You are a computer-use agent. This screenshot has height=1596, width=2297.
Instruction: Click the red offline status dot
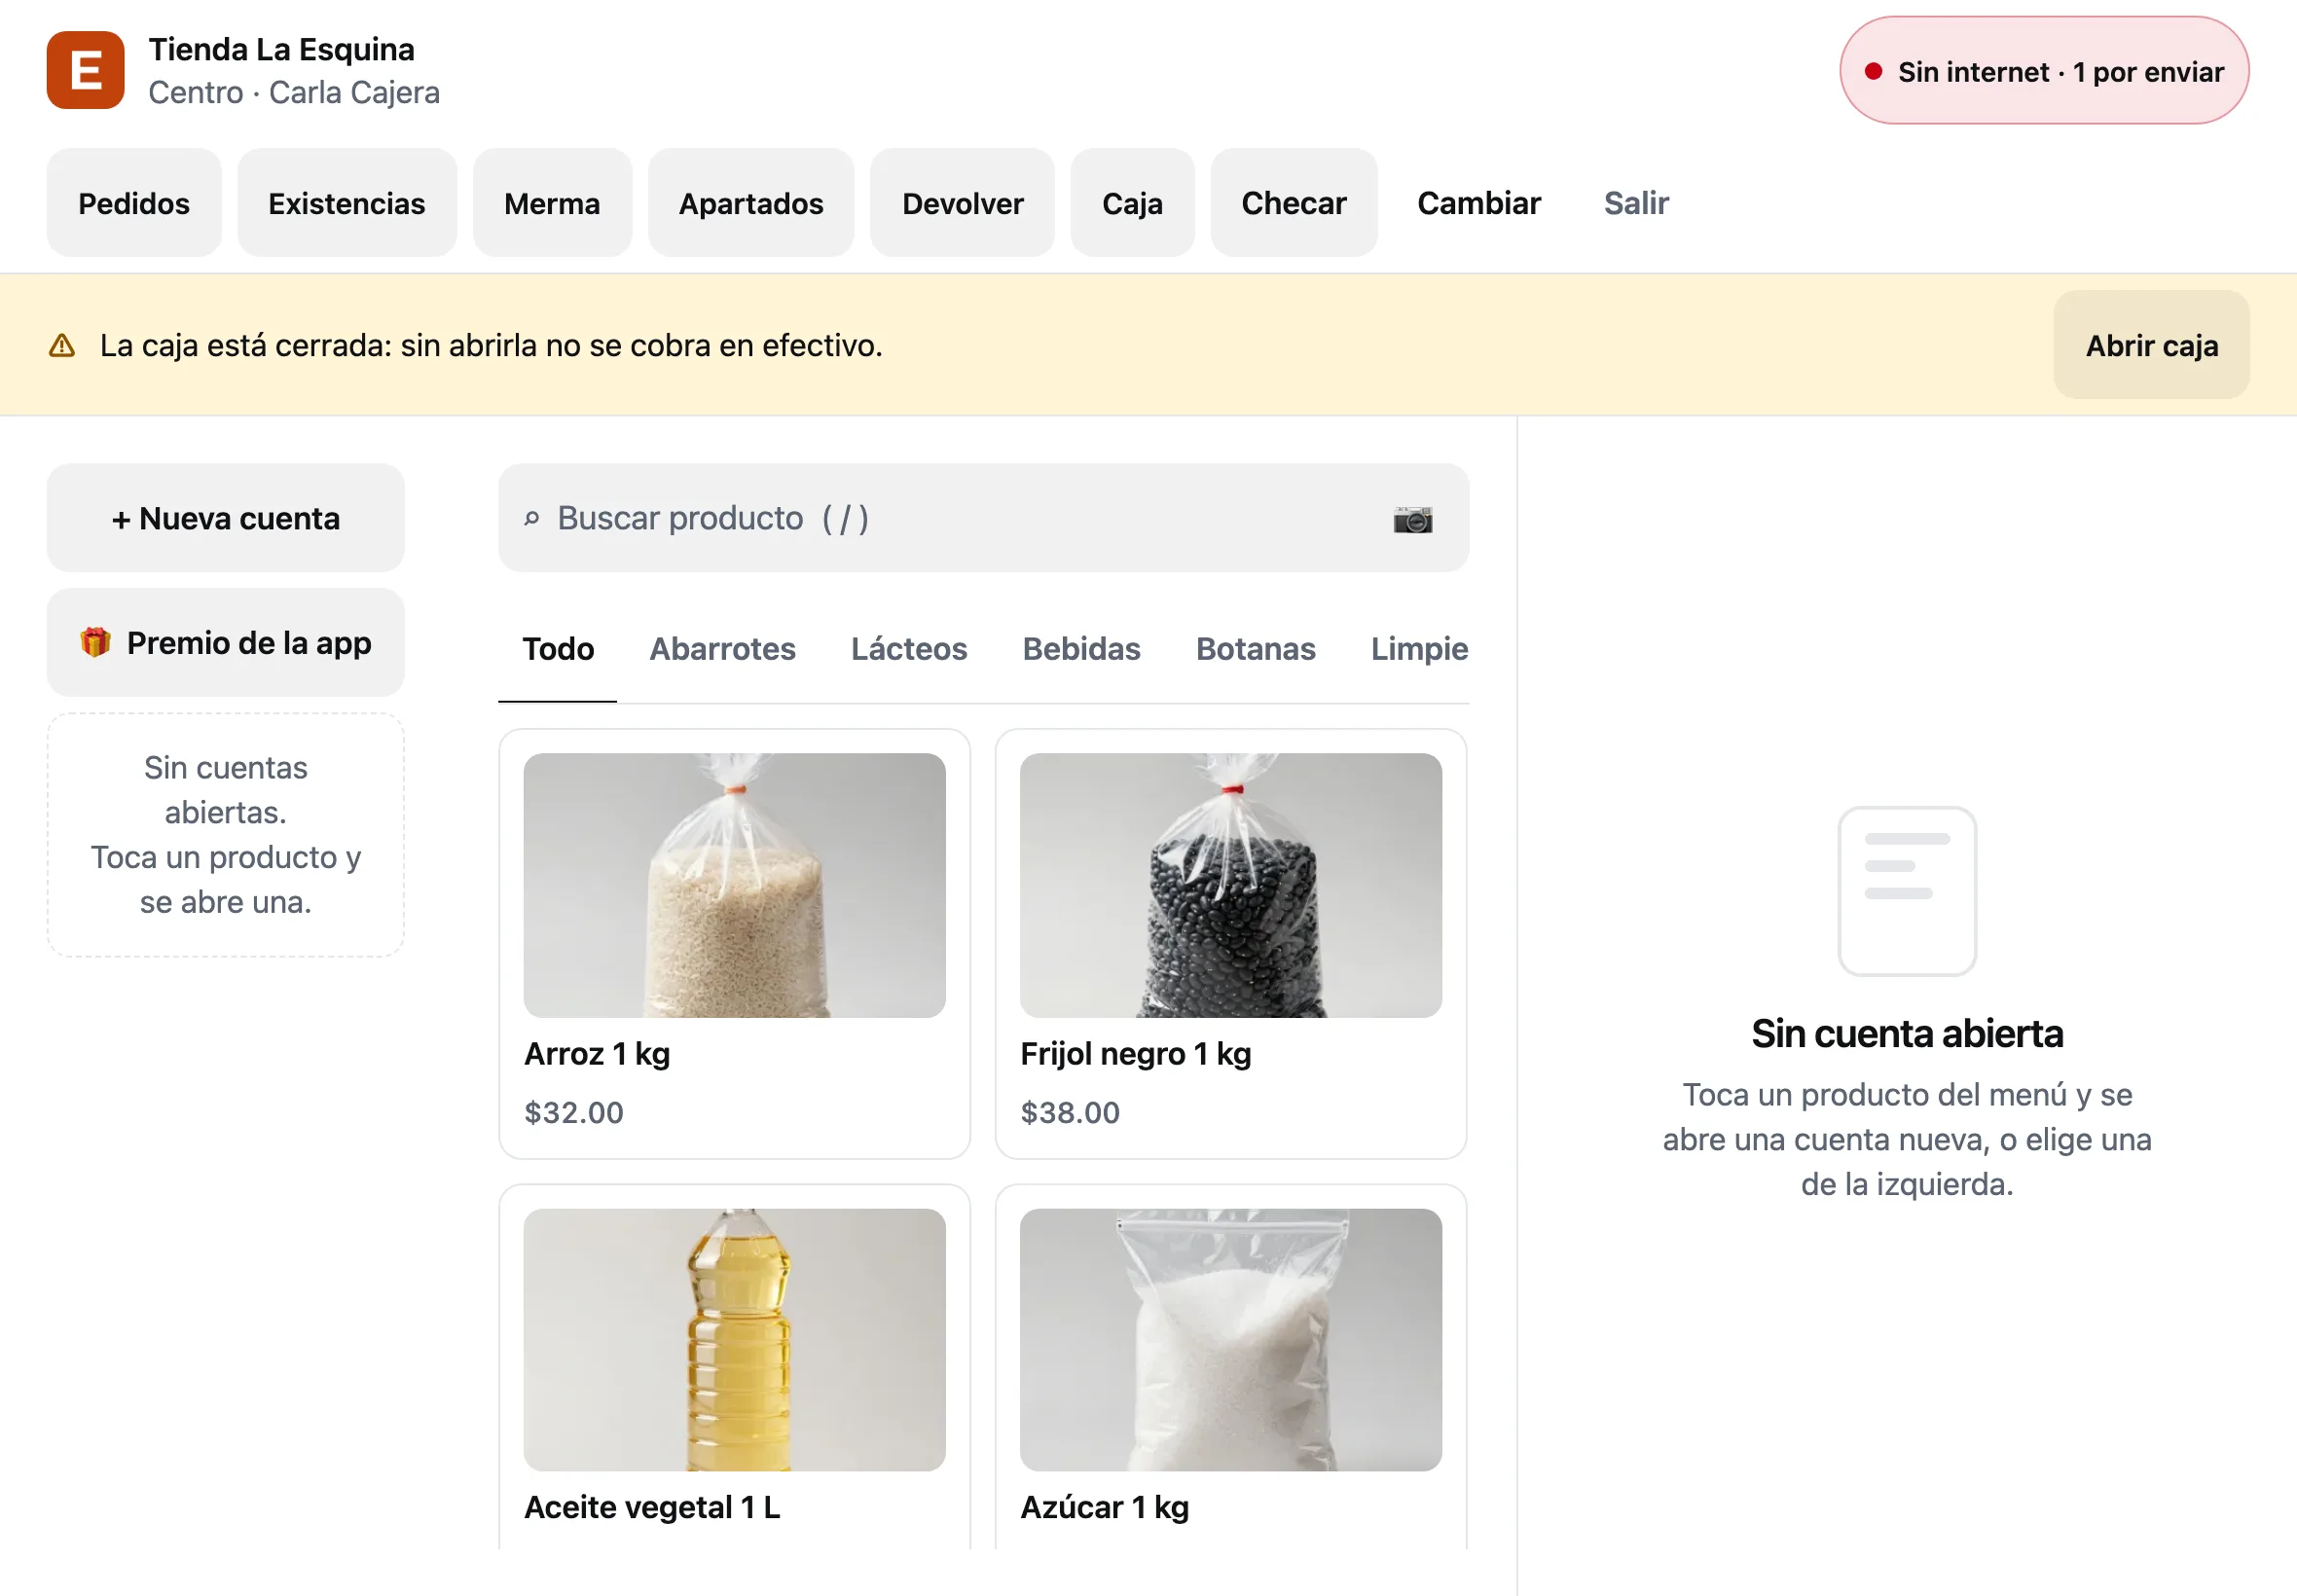(x=1873, y=71)
